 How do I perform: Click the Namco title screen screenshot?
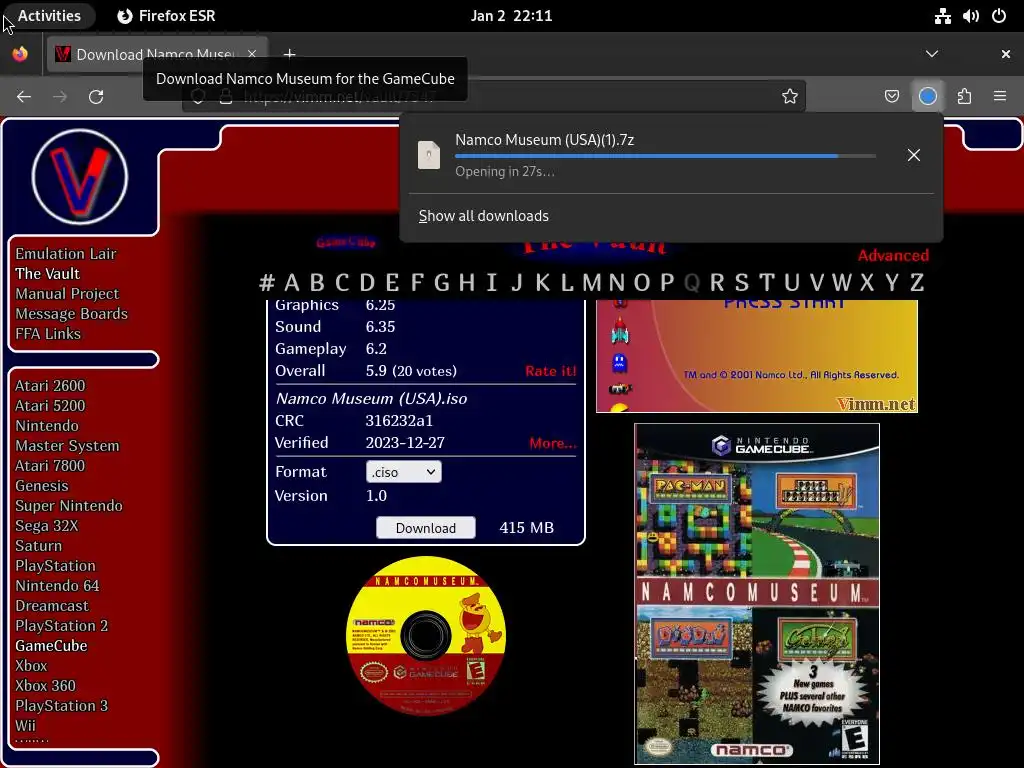click(757, 356)
